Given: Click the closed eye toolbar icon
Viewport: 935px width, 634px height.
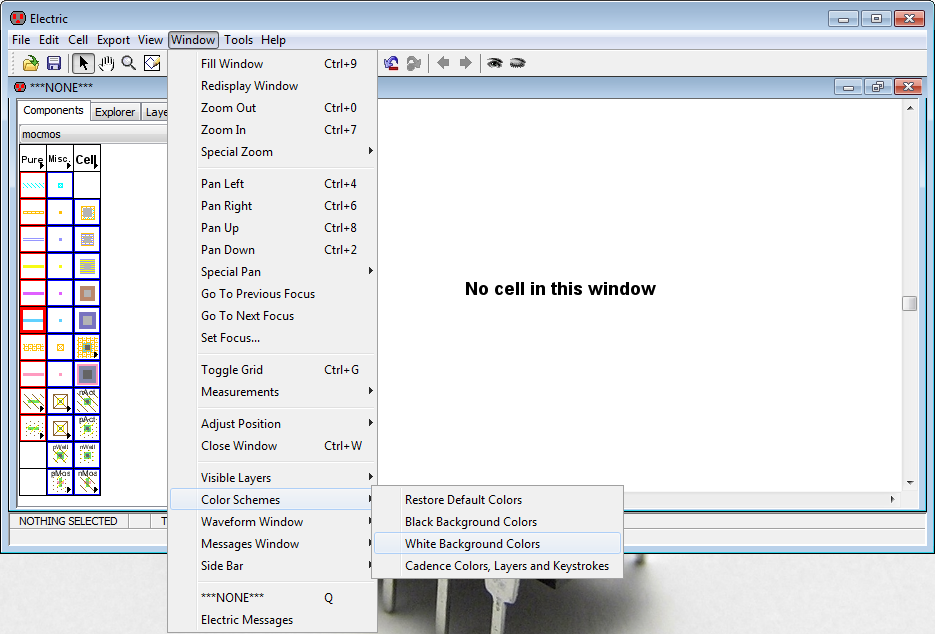Looking at the screenshot, I should point(517,63).
